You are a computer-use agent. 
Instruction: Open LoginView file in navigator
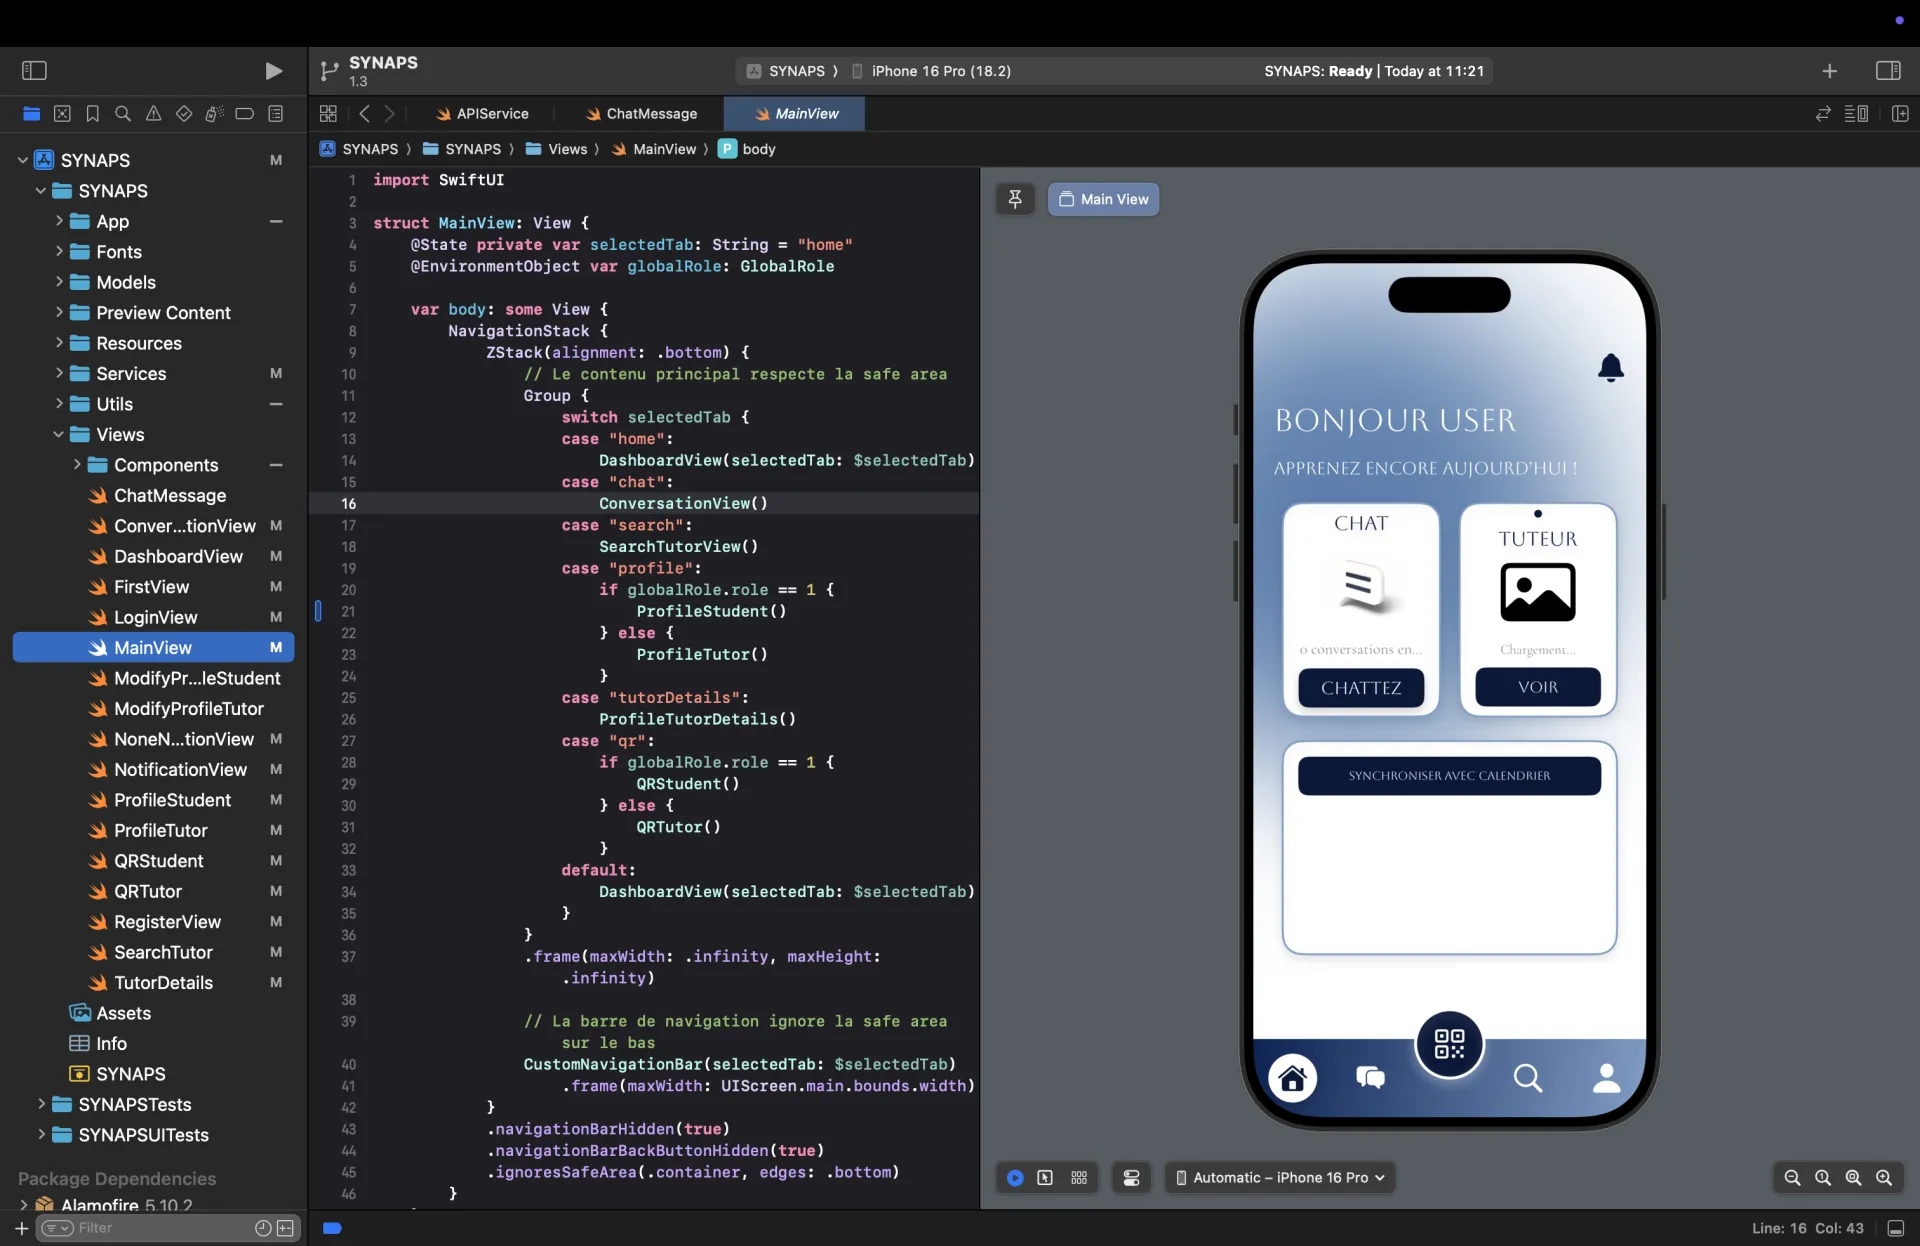click(154, 617)
